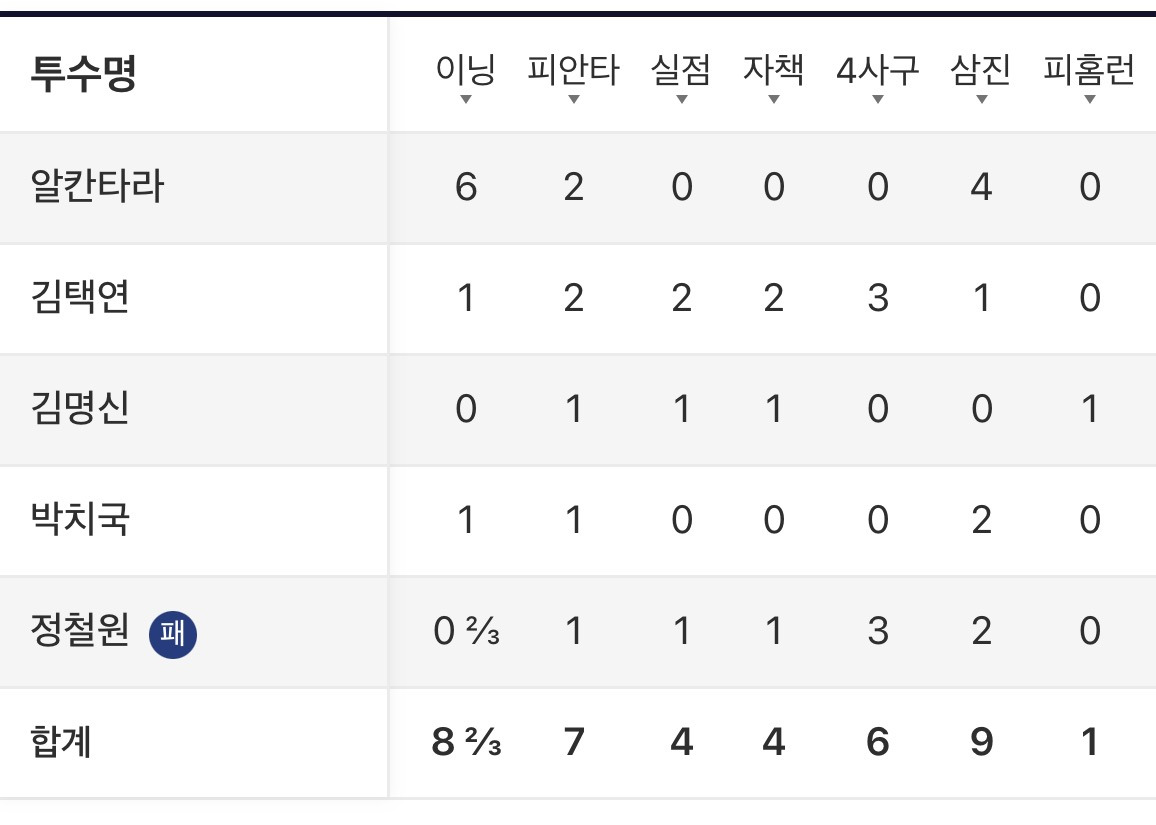This screenshot has width=1156, height=825.
Task: Select pitcher 정철원 name
Action: click(80, 630)
